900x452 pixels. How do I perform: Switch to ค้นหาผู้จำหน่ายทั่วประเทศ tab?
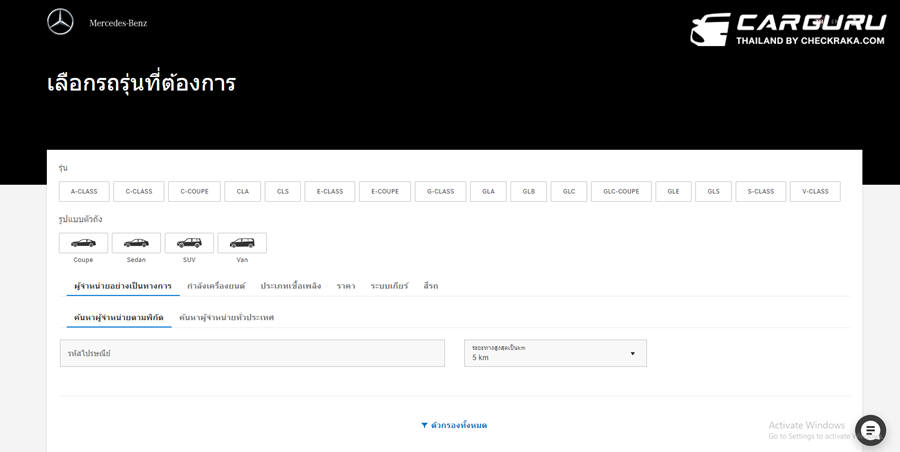pos(226,318)
